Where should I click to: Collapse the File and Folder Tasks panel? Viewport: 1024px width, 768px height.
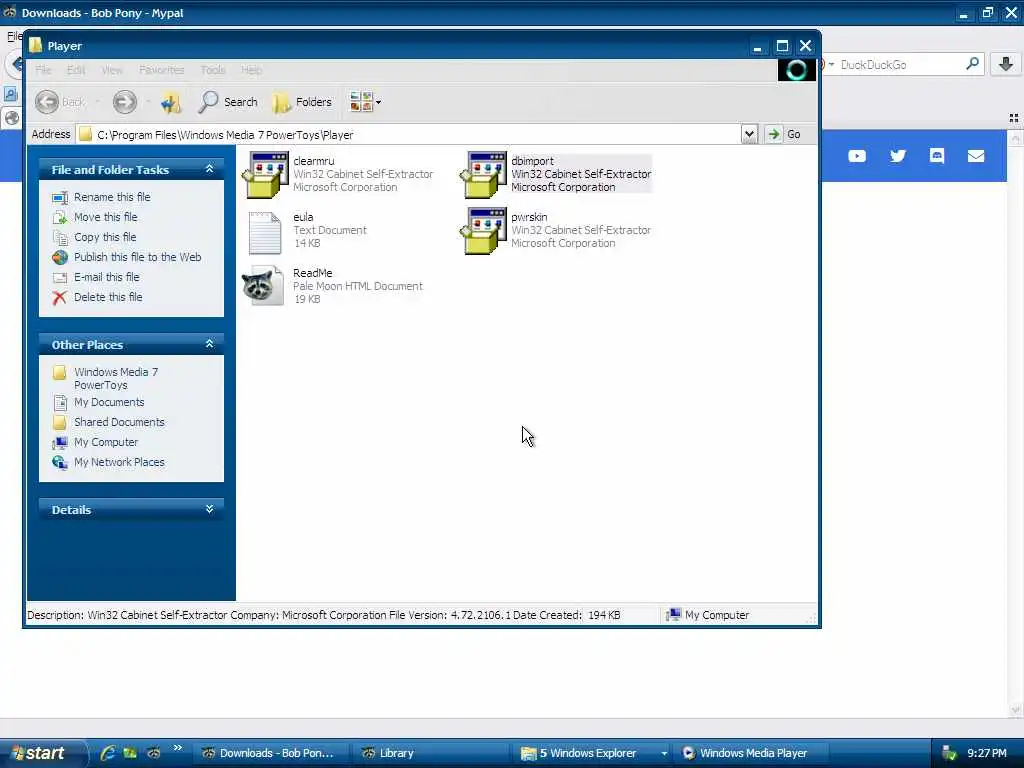click(x=209, y=169)
